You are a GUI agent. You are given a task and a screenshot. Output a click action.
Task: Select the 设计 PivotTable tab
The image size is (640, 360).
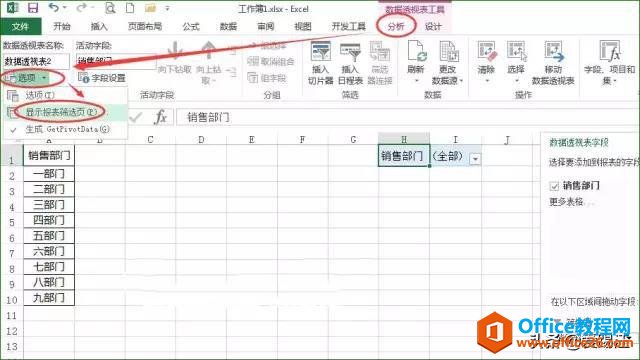tap(433, 27)
